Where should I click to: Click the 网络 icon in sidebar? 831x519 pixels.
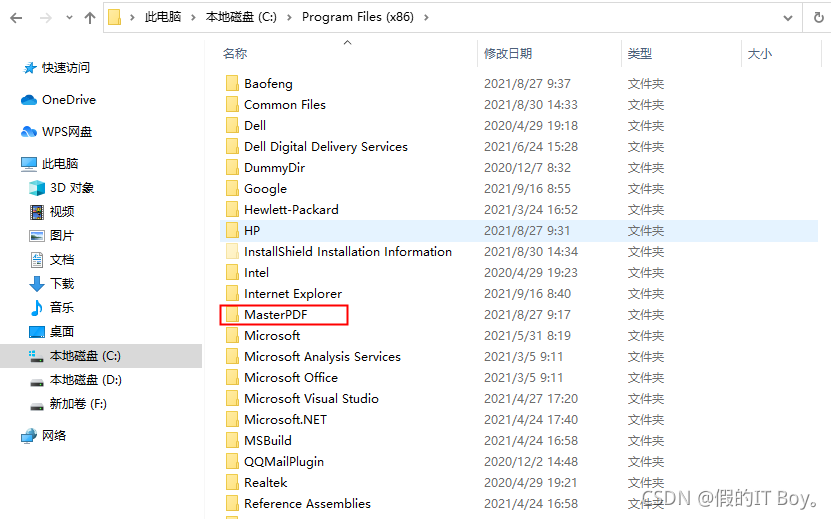(29, 436)
